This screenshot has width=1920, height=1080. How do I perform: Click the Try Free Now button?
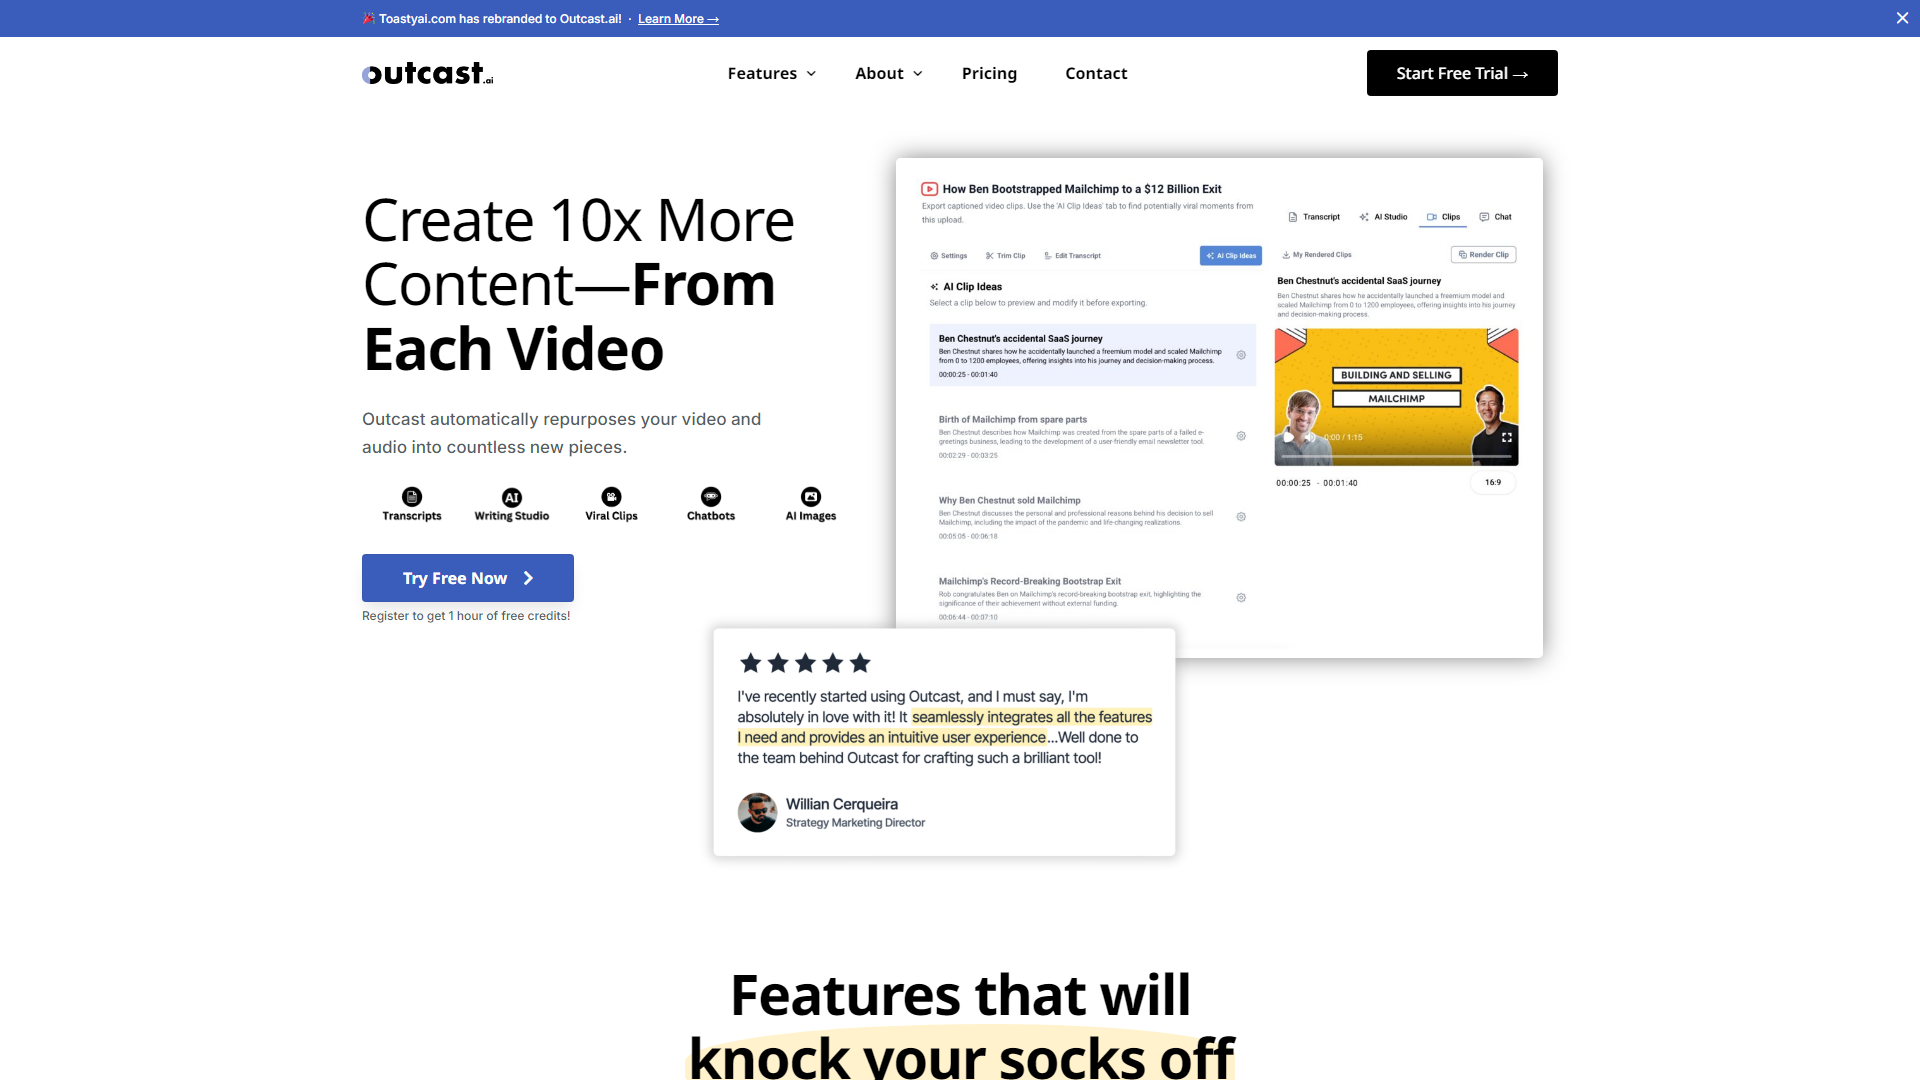(468, 578)
